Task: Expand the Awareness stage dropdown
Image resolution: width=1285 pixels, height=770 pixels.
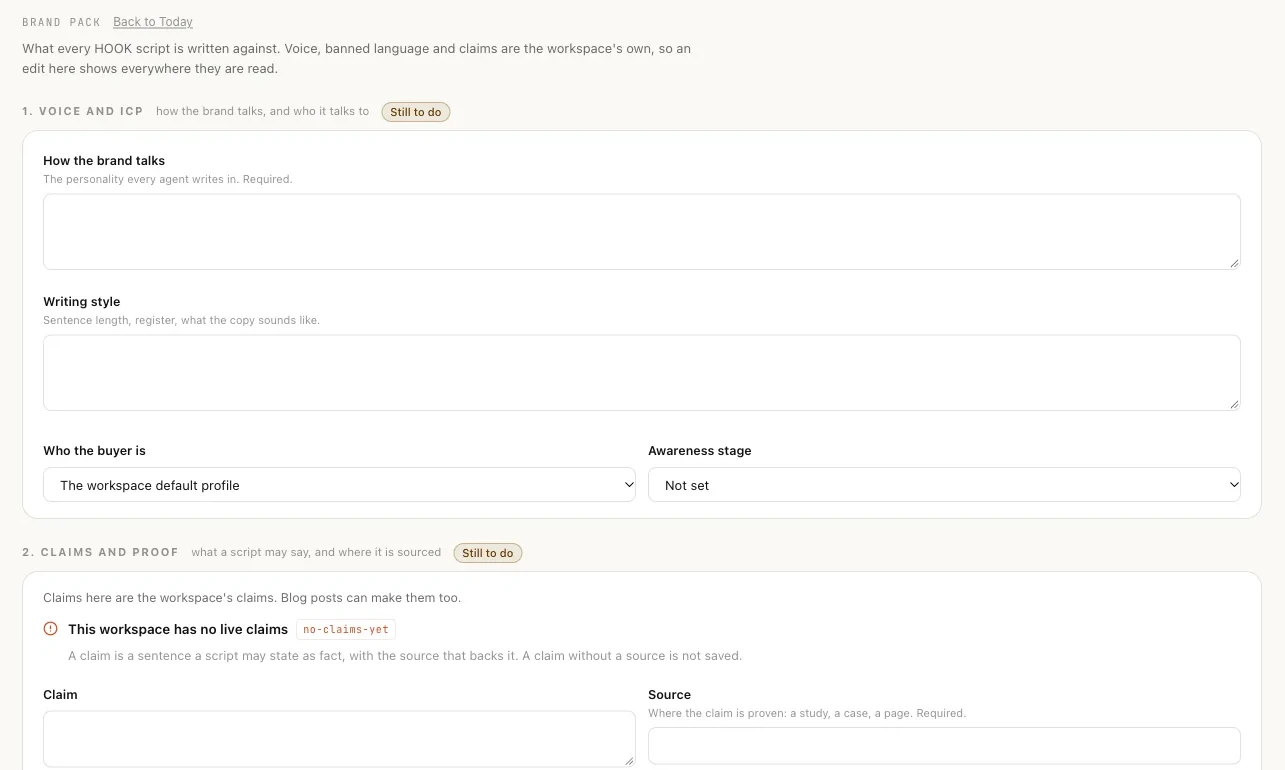Action: pyautogui.click(x=944, y=485)
